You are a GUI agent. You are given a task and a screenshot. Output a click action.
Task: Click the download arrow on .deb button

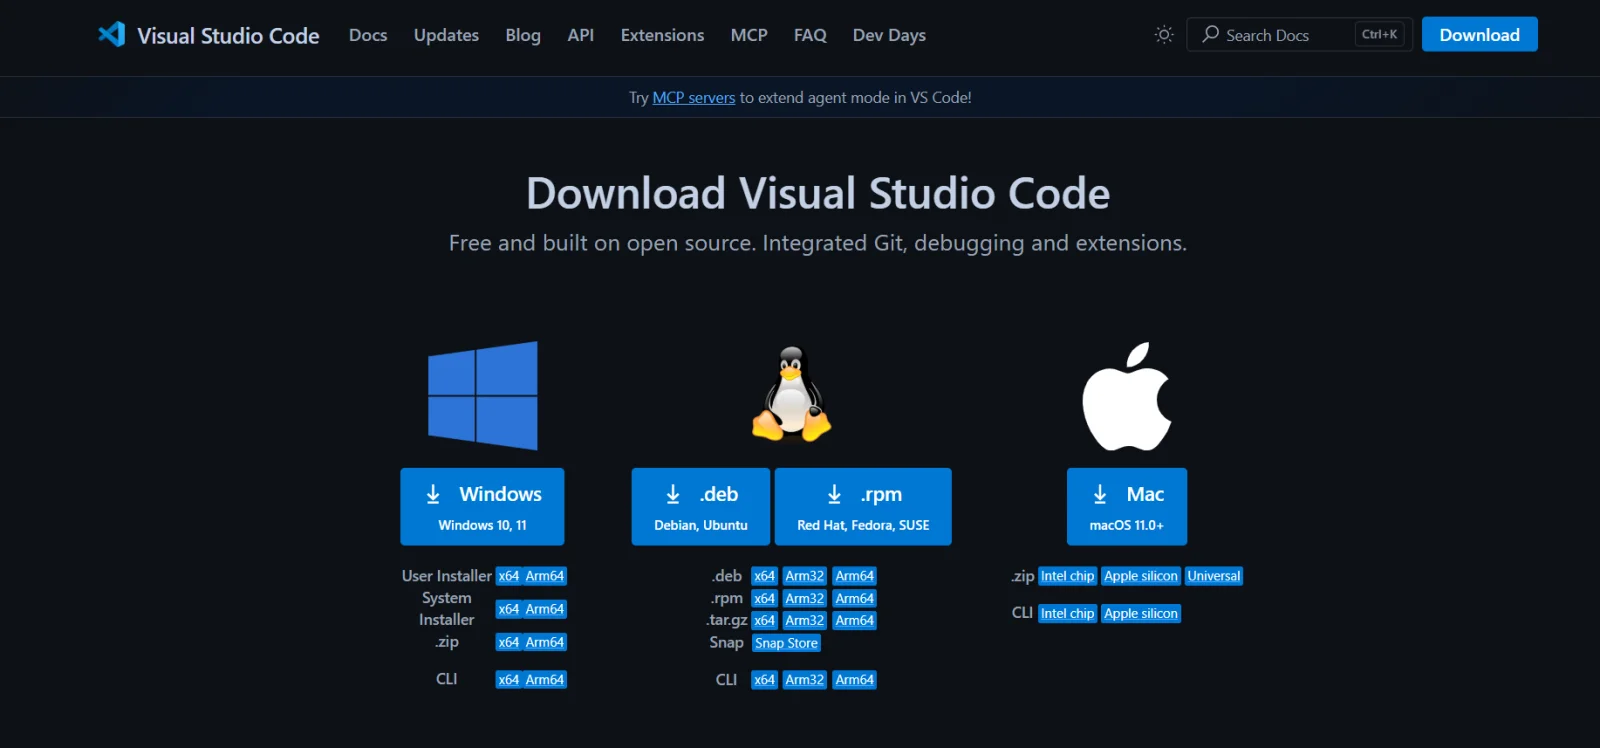(673, 494)
